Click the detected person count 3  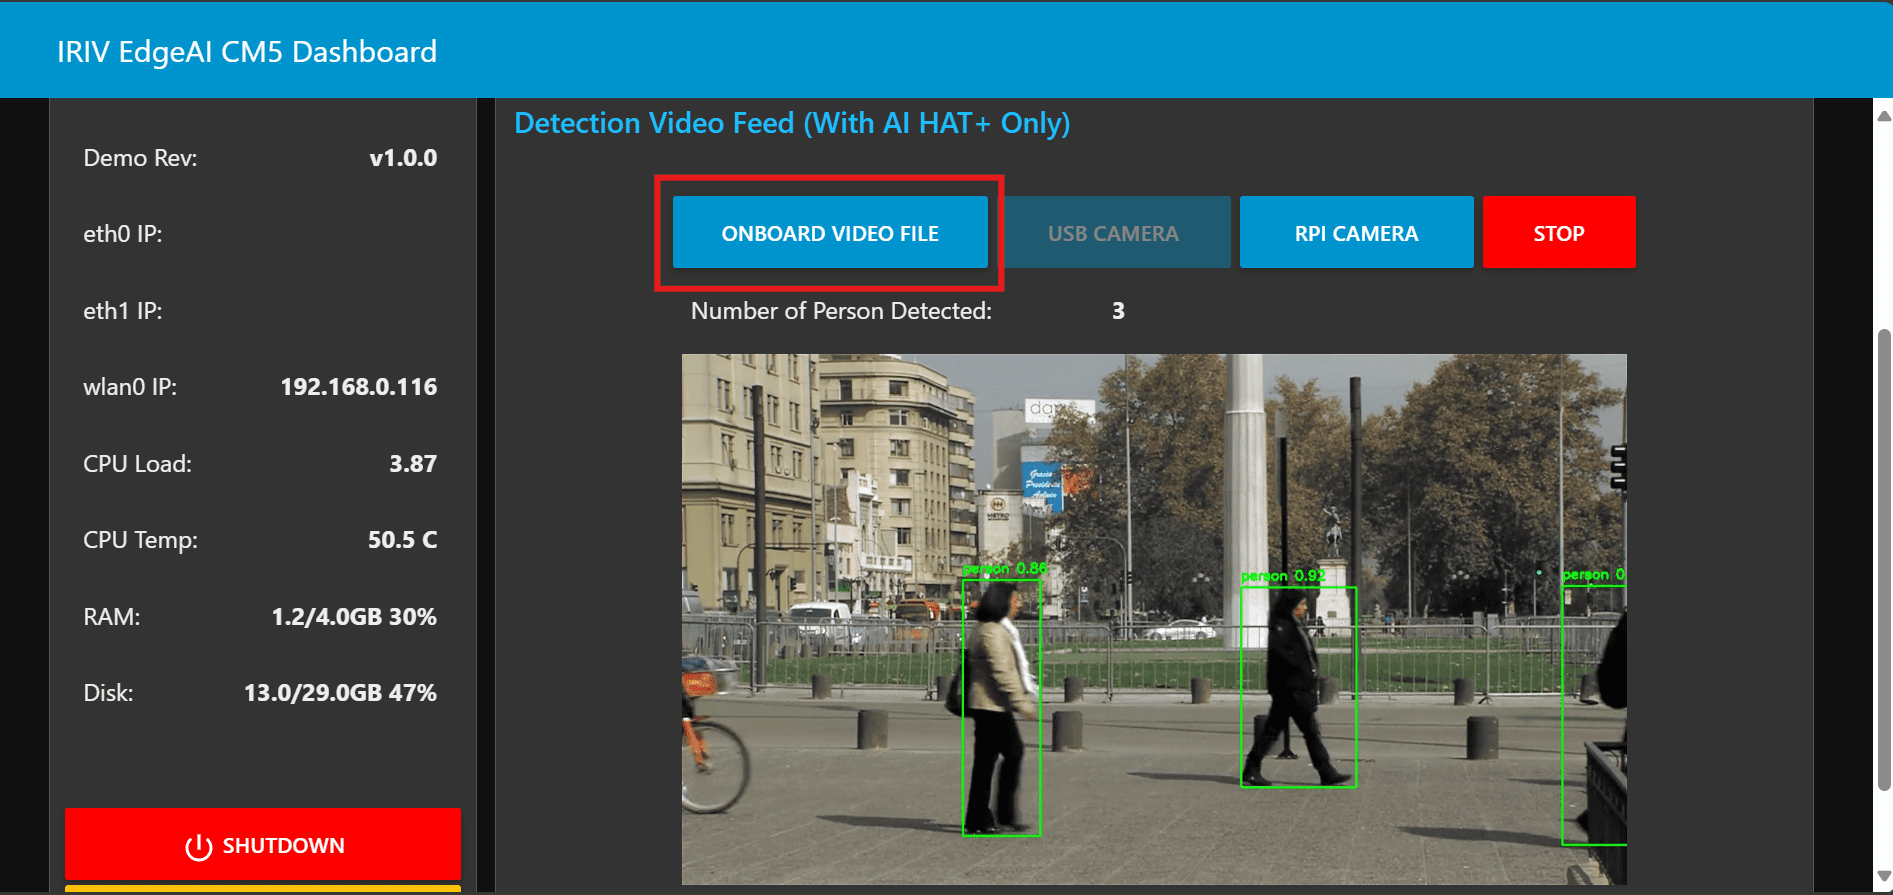tap(1118, 311)
